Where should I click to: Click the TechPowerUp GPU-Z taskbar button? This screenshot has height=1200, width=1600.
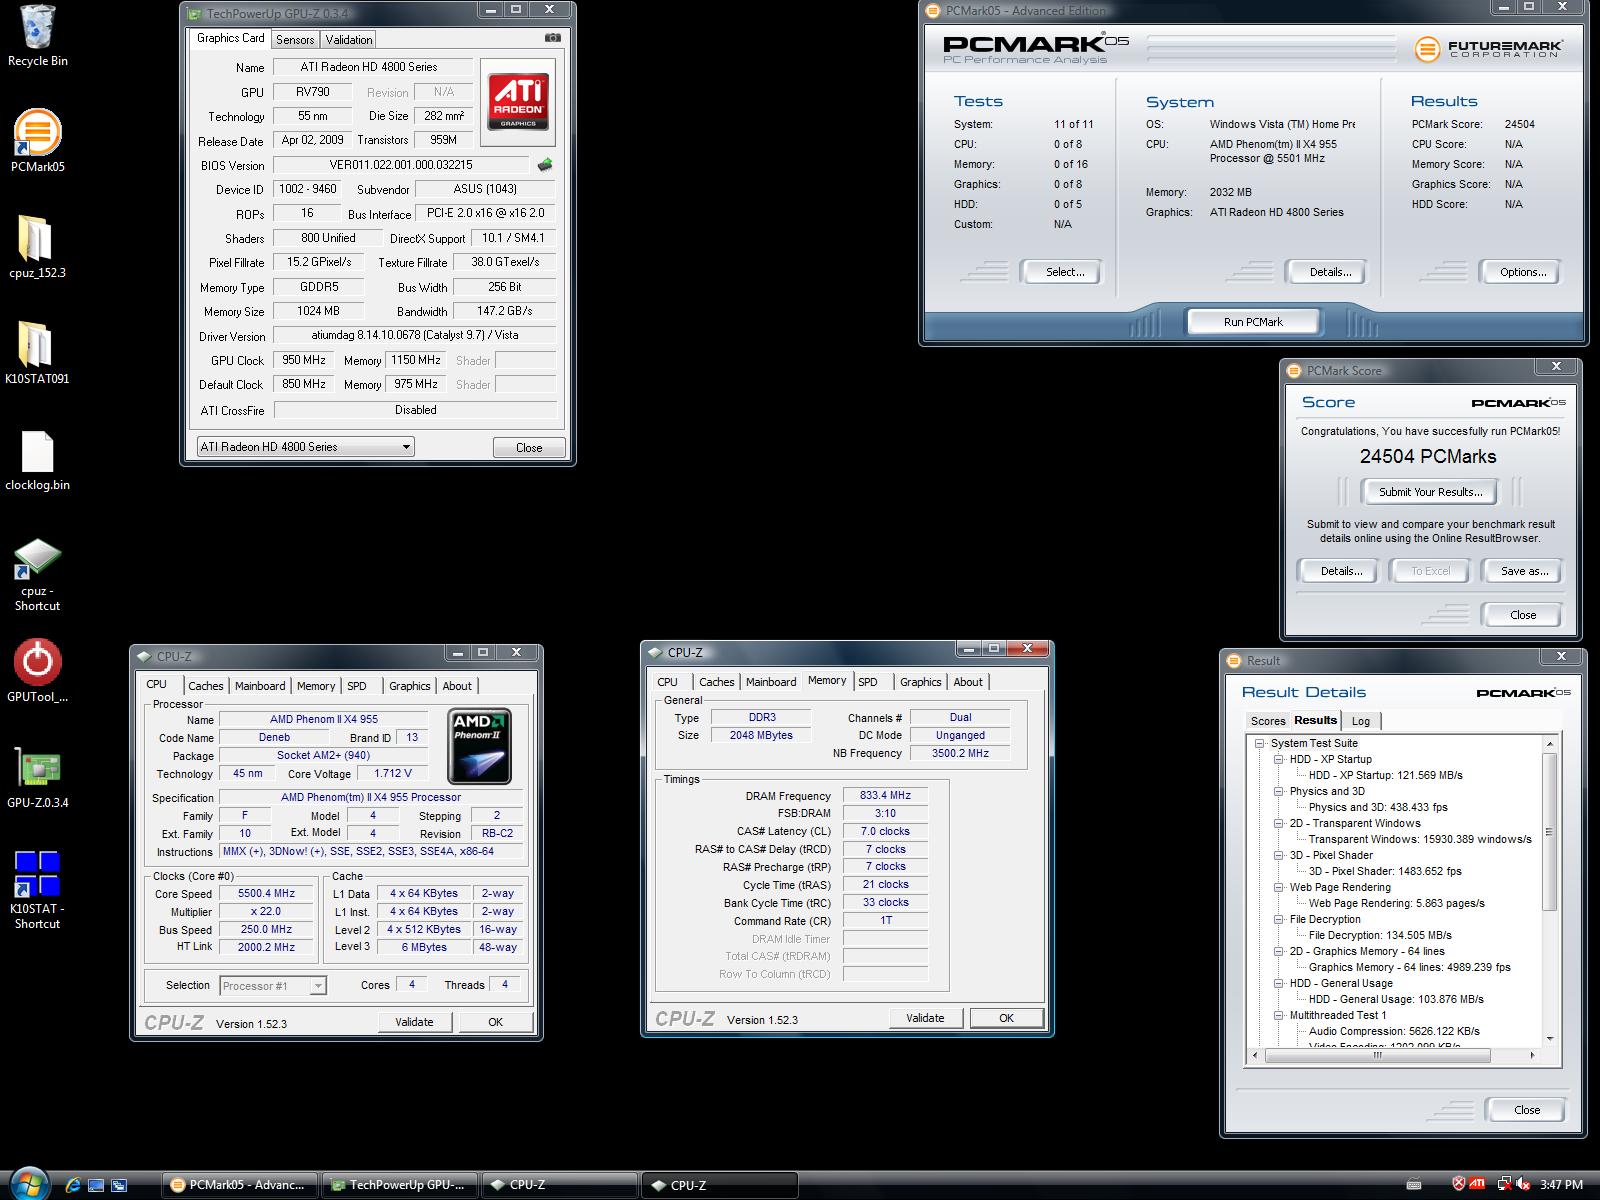click(x=400, y=1185)
